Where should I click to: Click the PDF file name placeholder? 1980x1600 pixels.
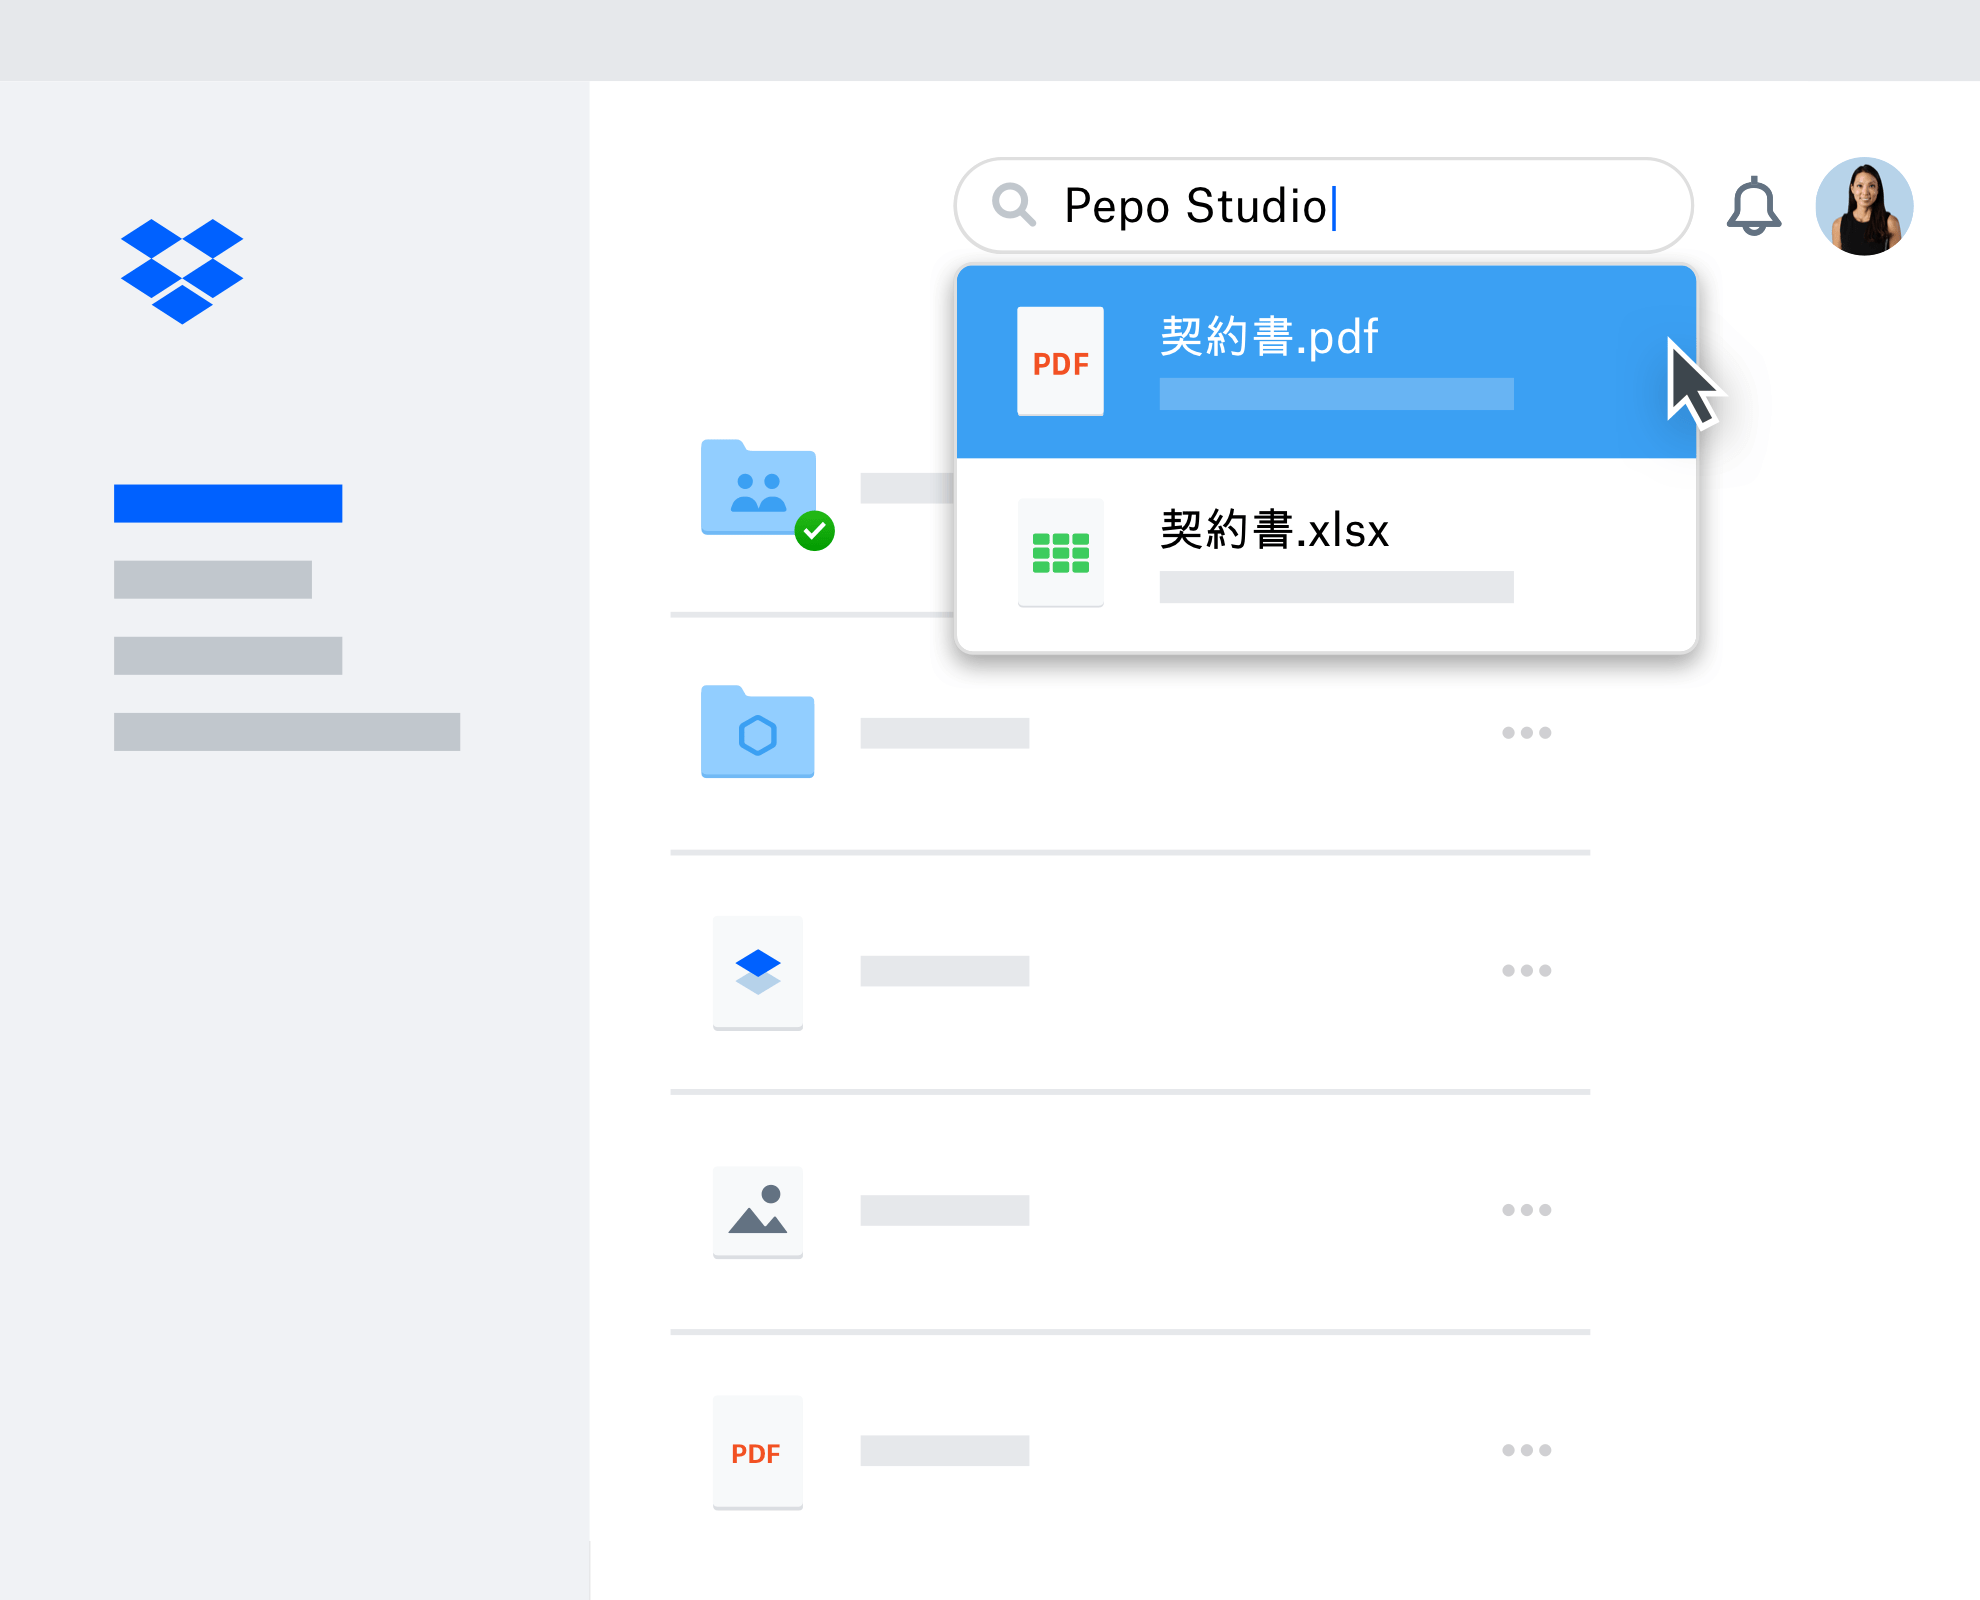945,1450
